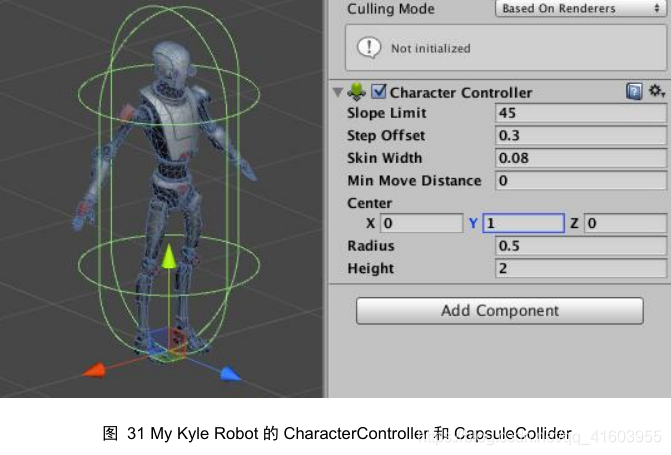Disable the Character Controller checkbox
This screenshot has width=671, height=455.
point(379,91)
